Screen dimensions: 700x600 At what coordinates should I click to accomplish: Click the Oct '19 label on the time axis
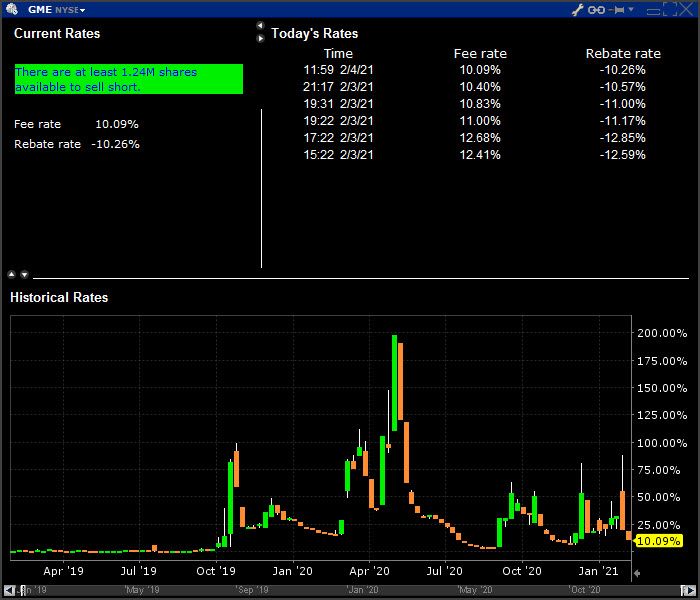[216, 571]
